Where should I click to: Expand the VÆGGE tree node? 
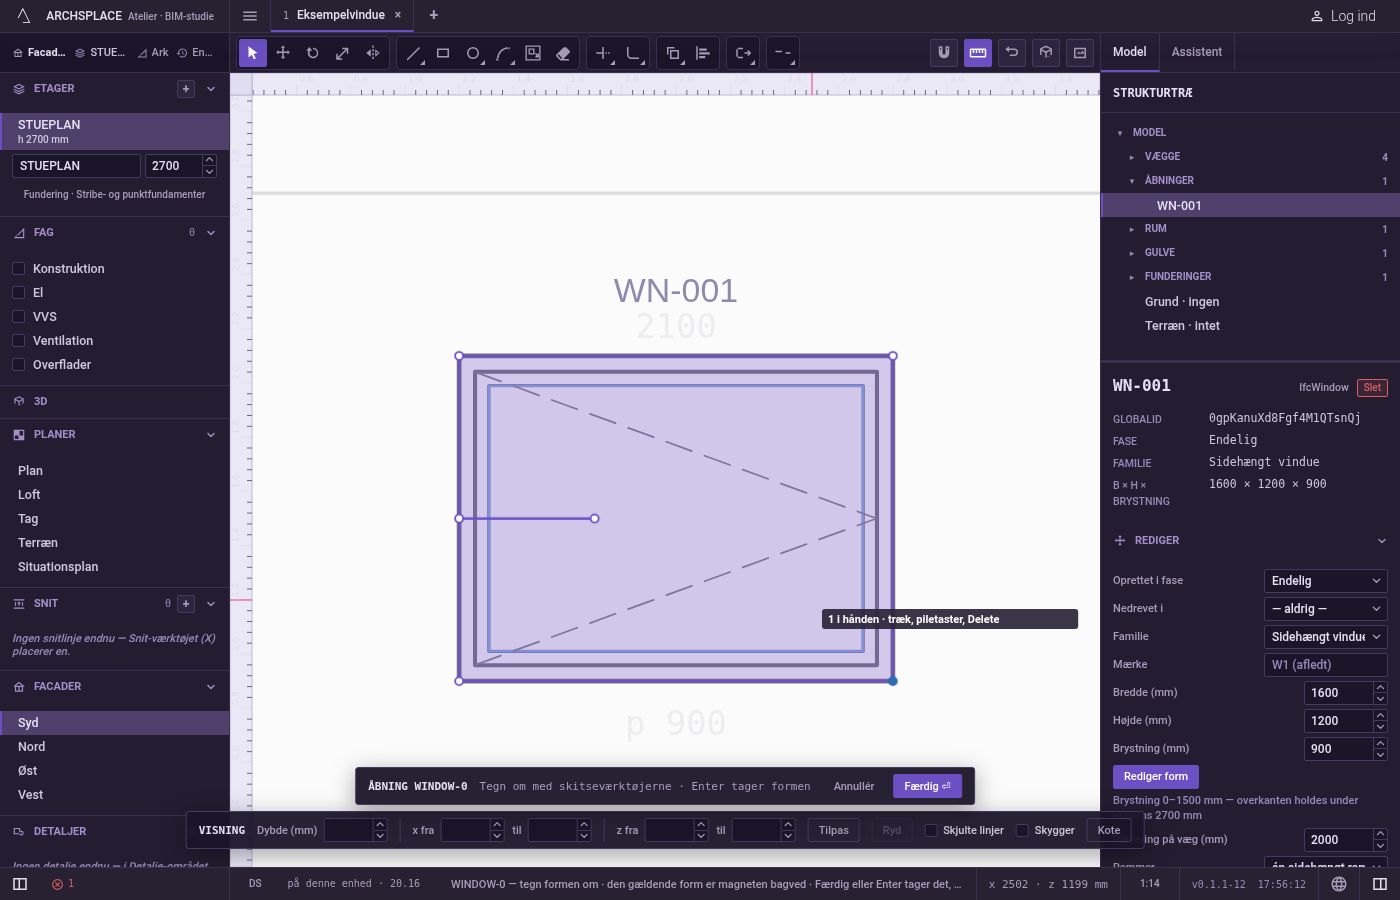(1132, 157)
